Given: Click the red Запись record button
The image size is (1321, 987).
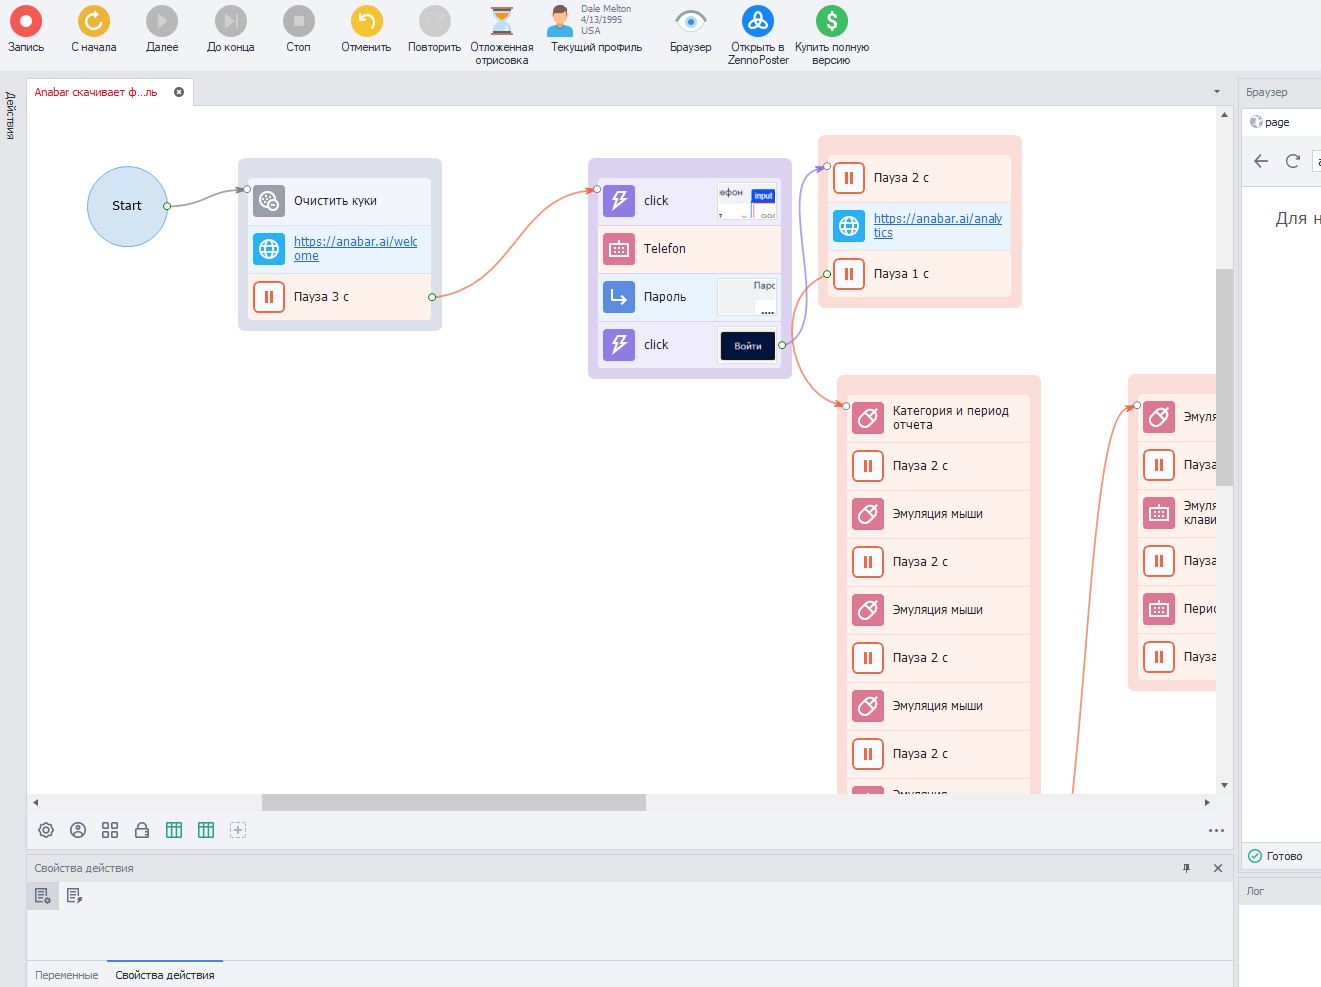Looking at the screenshot, I should point(26,21).
